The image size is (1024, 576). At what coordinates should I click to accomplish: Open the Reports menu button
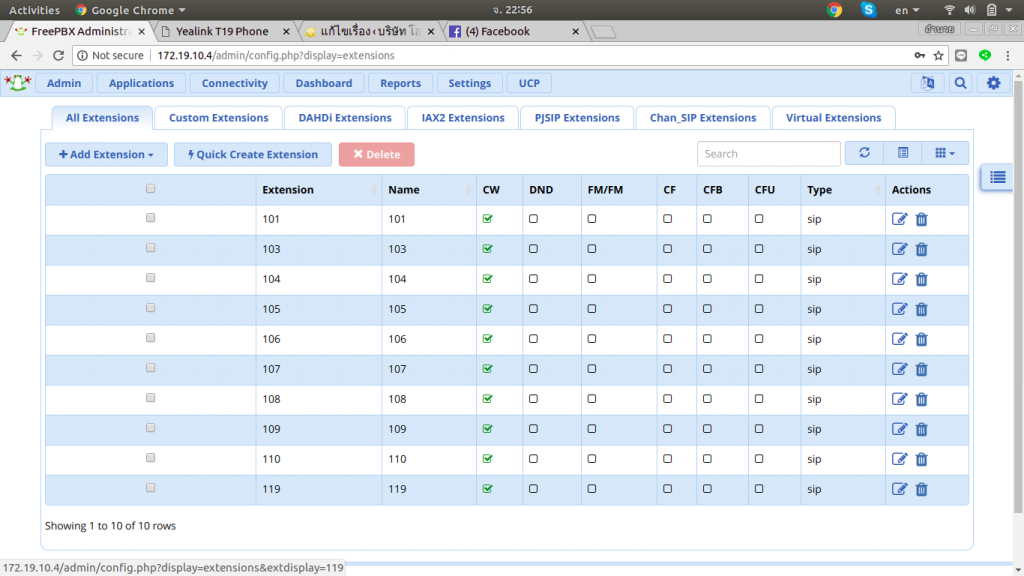[x=400, y=83]
